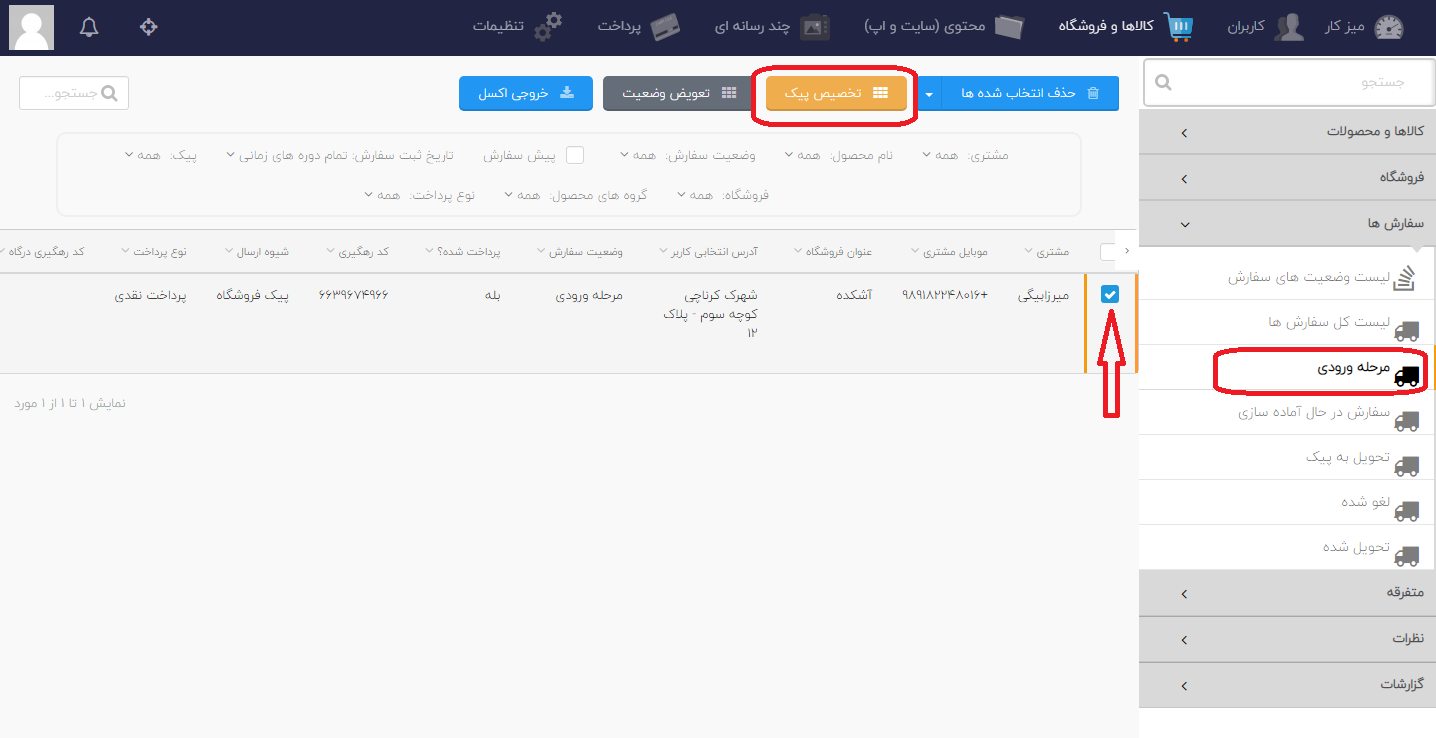Open تنظیمات settings gears menu
This screenshot has height=738, width=1436.
pyautogui.click(x=518, y=27)
